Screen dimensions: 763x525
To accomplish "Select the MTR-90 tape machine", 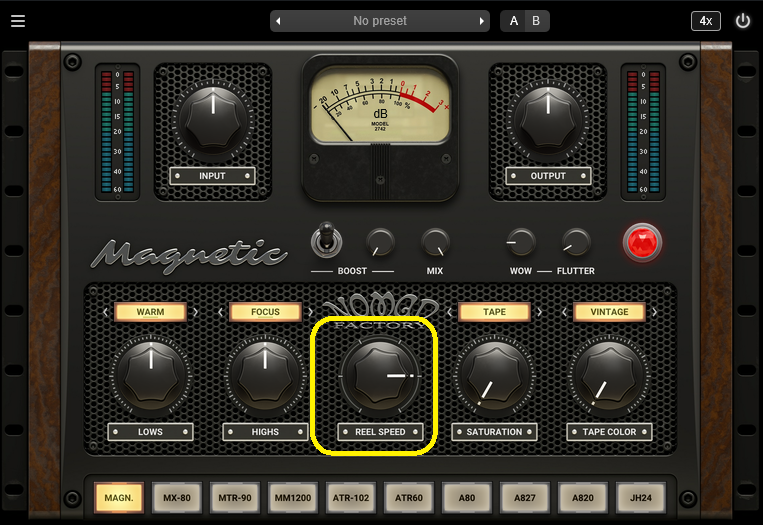I will (x=235, y=498).
